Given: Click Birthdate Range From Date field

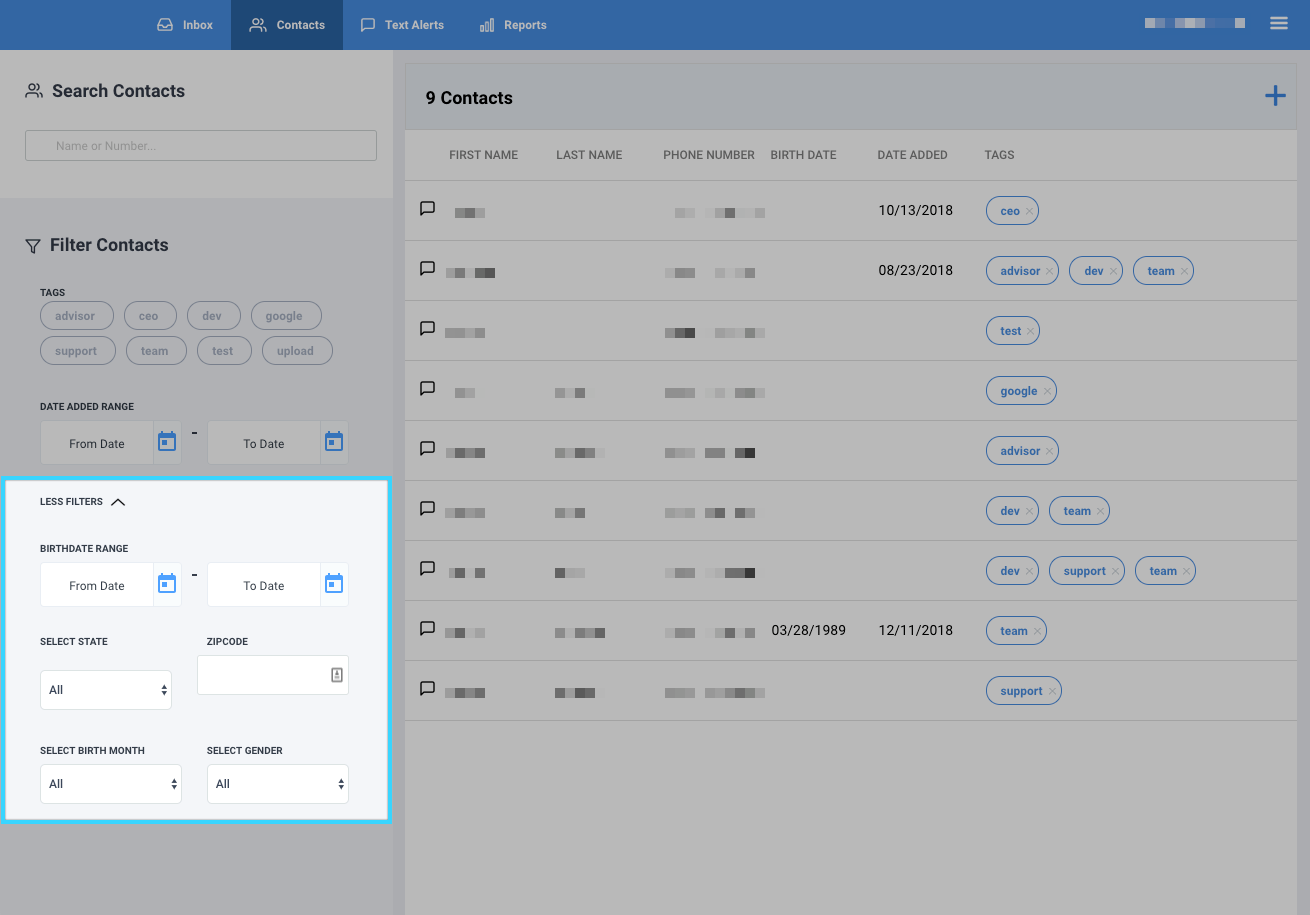Looking at the screenshot, I should click(97, 585).
